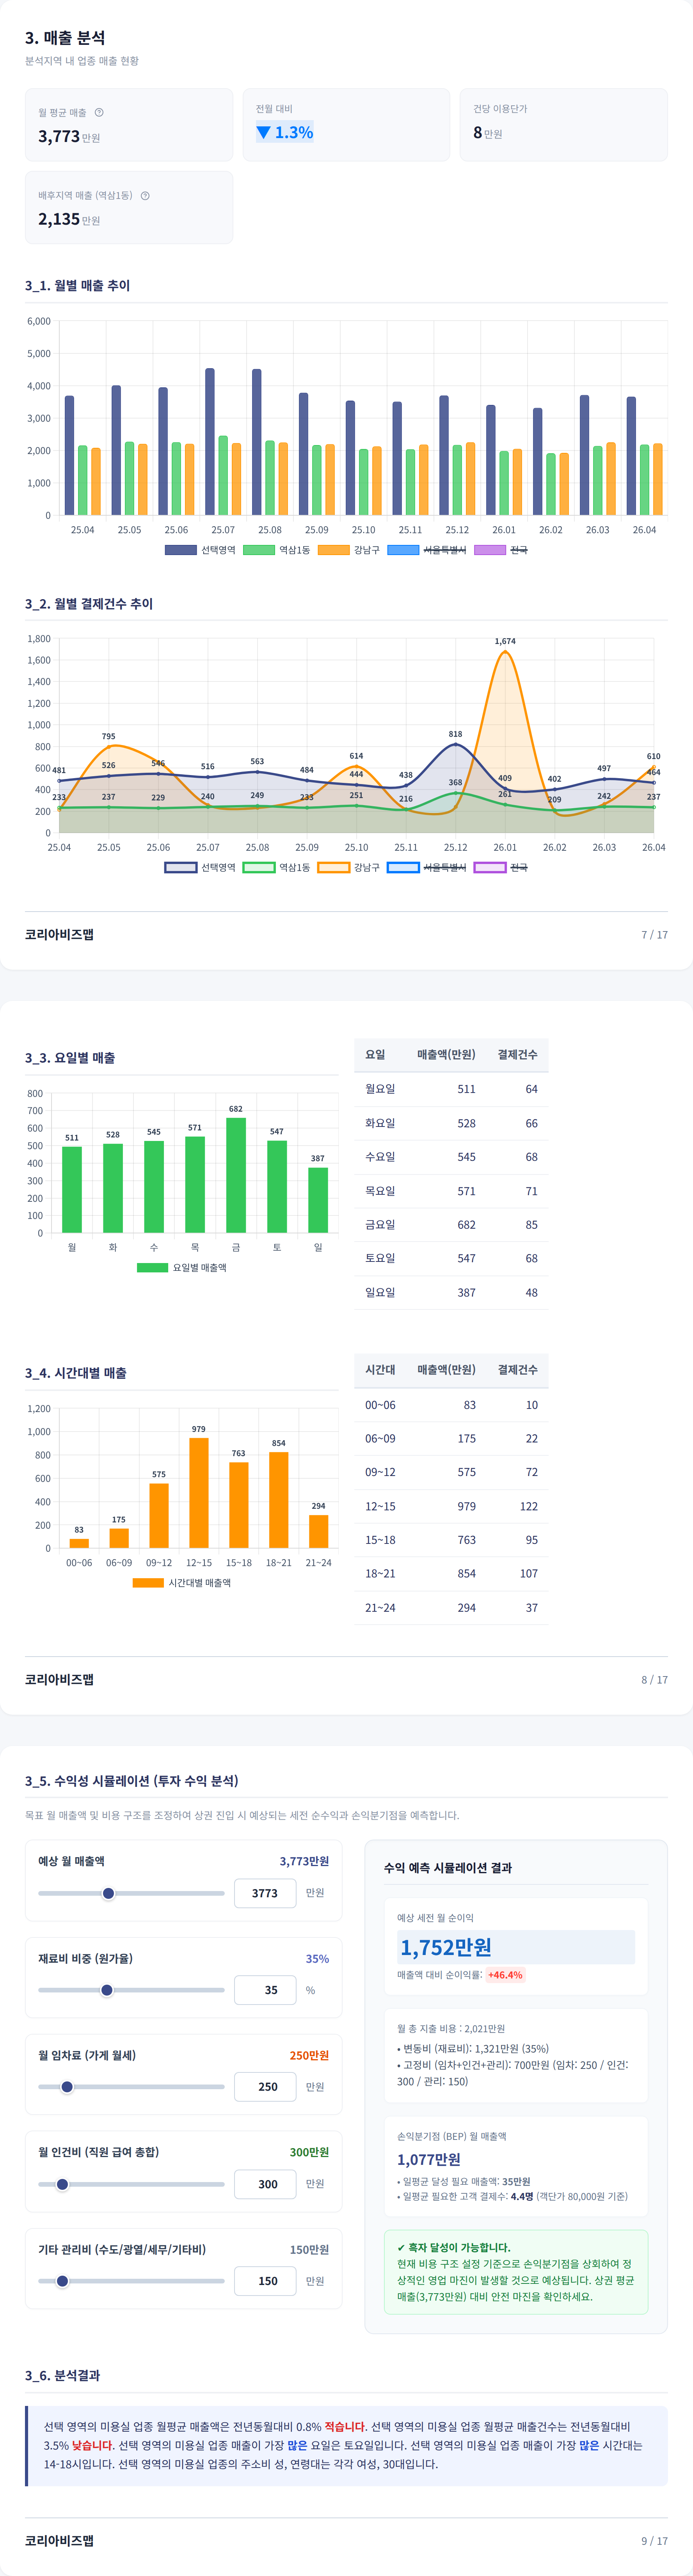Toggle the 요일별 매출액 legend item

182,1268
